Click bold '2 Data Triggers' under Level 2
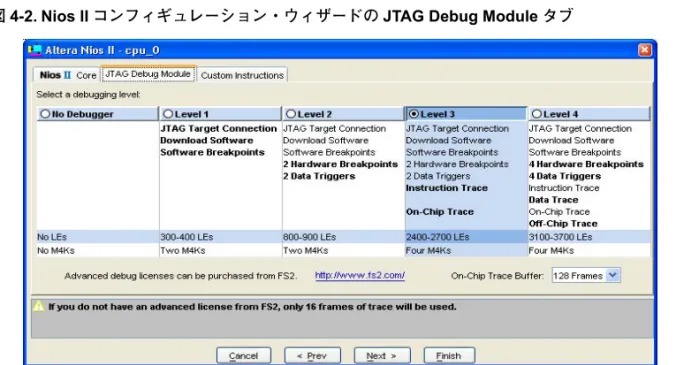The image size is (699, 365). 319,176
